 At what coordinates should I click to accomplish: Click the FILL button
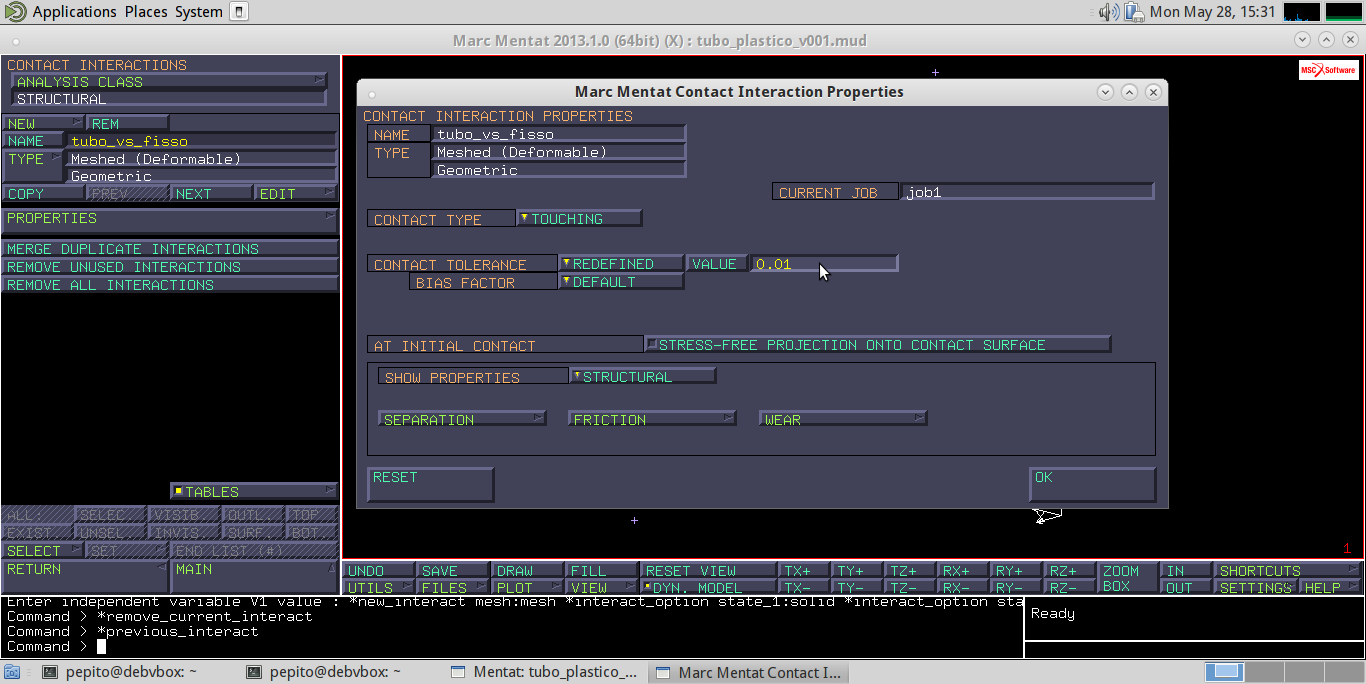(601, 570)
